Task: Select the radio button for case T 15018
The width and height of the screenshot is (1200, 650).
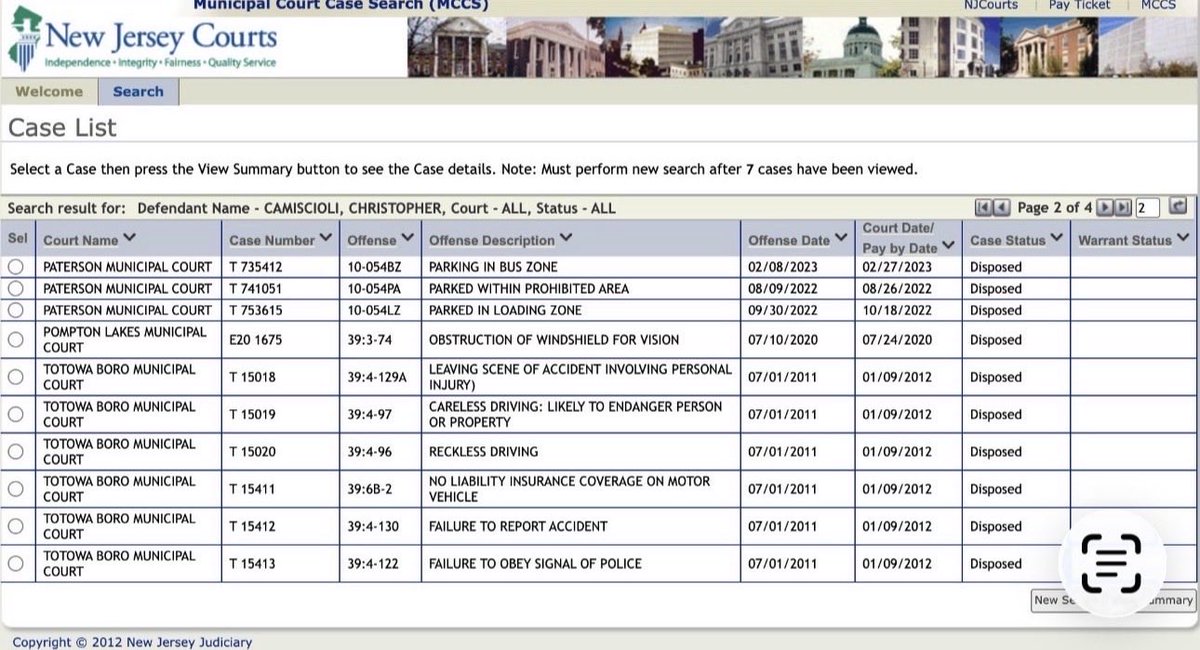Action: [15, 377]
